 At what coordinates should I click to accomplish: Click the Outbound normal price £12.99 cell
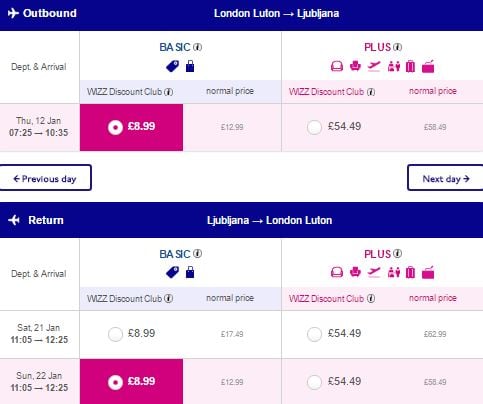232,127
